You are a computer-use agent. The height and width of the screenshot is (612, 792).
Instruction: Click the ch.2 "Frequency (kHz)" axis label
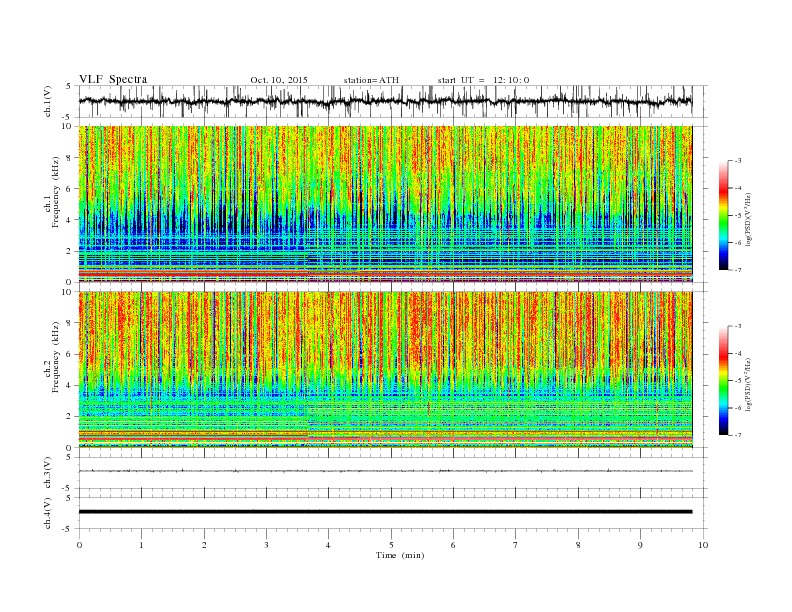coord(55,356)
